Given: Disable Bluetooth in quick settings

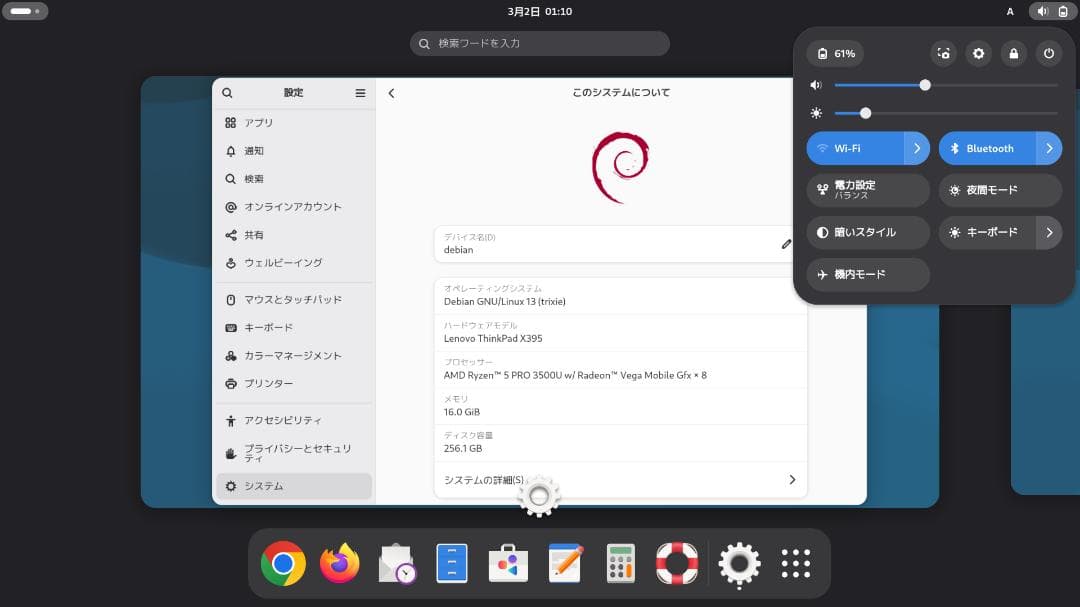Looking at the screenshot, I should 990,147.
